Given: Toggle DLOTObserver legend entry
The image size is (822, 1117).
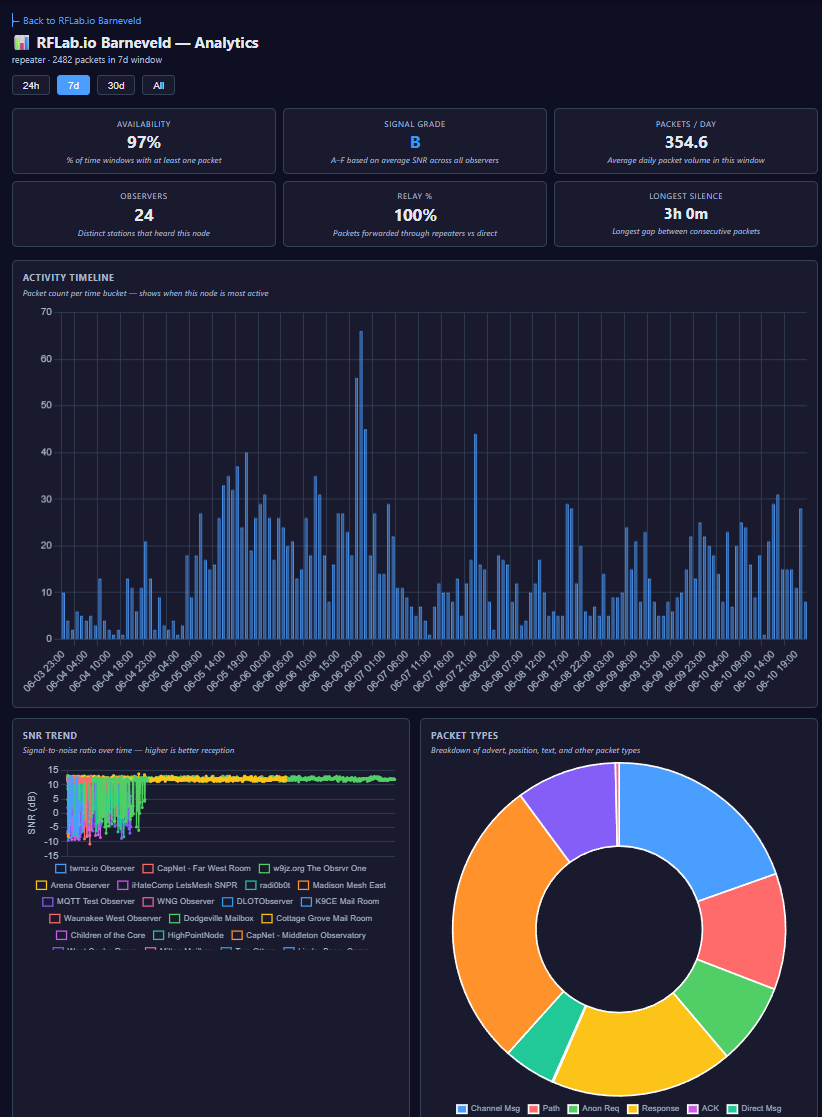Looking at the screenshot, I should 258,901.
